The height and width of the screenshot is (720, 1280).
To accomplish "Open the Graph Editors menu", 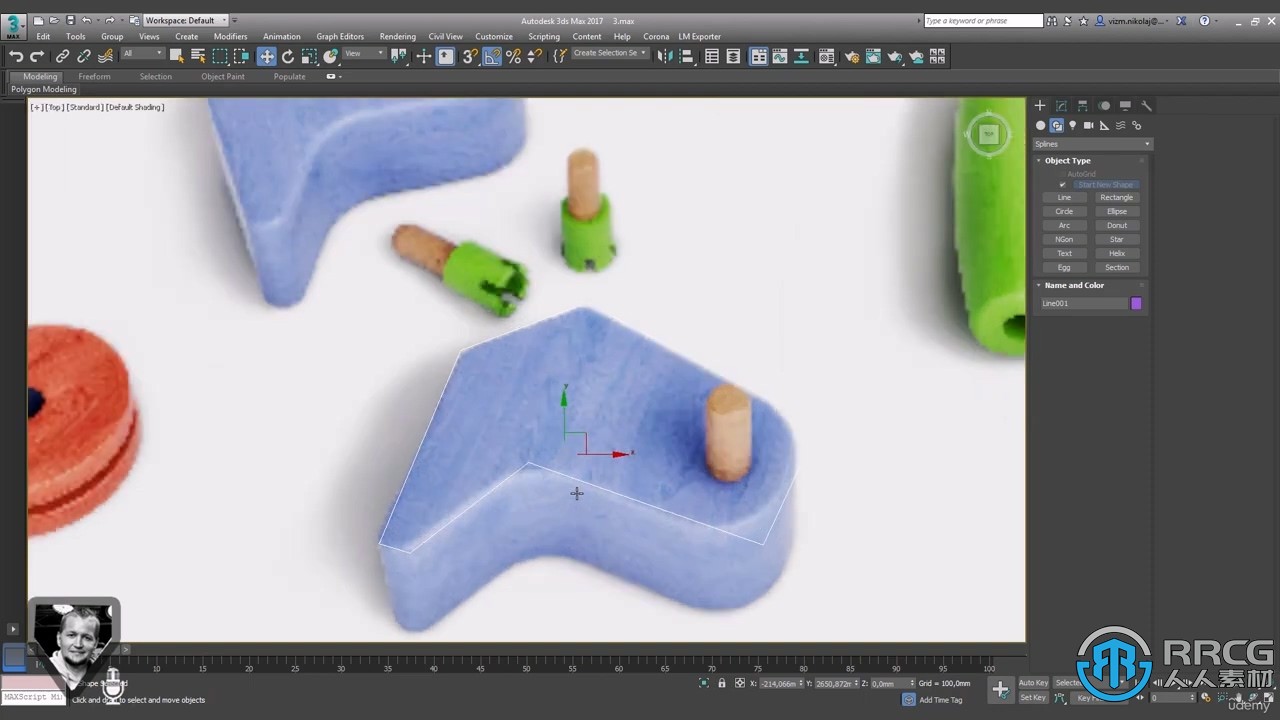I will (x=340, y=37).
